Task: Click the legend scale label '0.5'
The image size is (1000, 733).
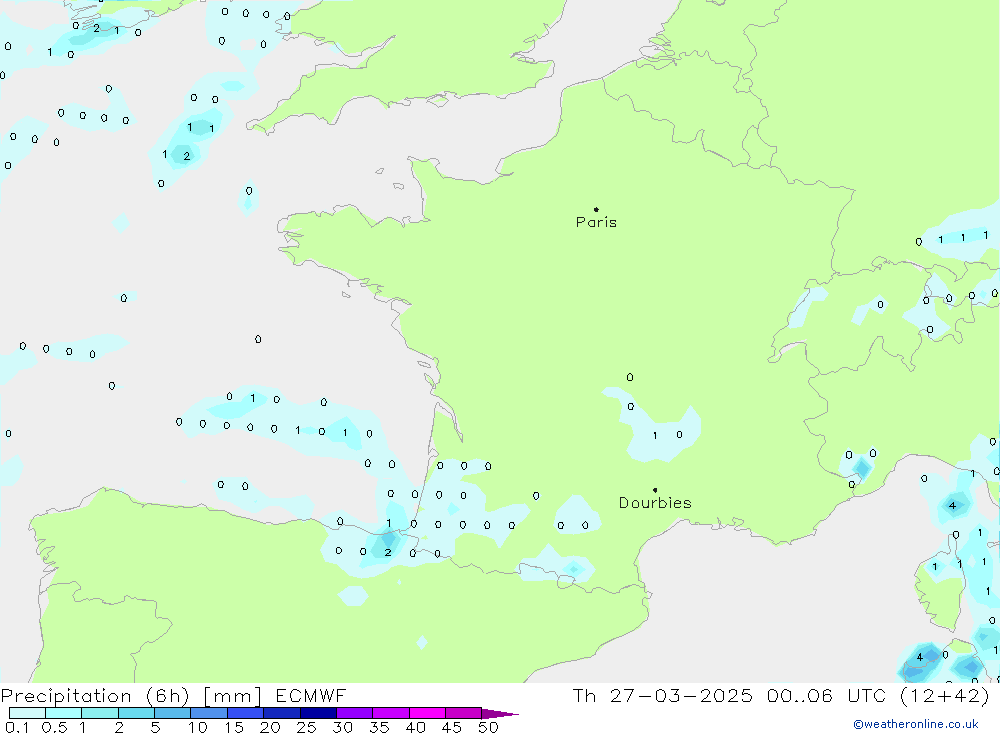Action: point(54,727)
